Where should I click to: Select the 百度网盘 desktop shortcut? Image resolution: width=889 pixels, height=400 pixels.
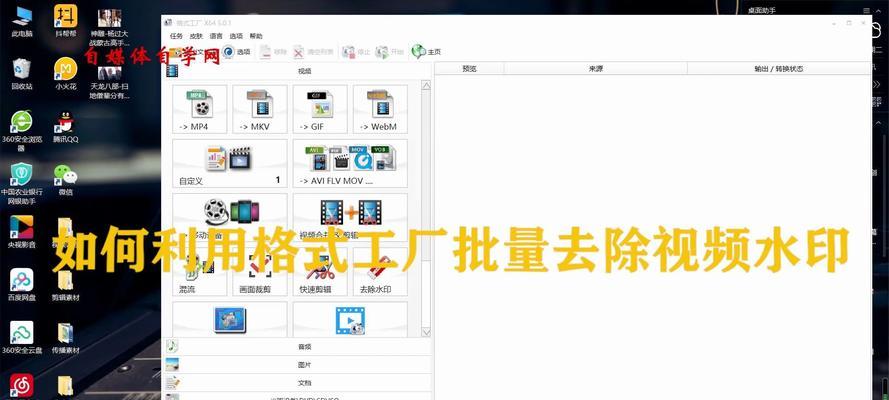tap(22, 285)
